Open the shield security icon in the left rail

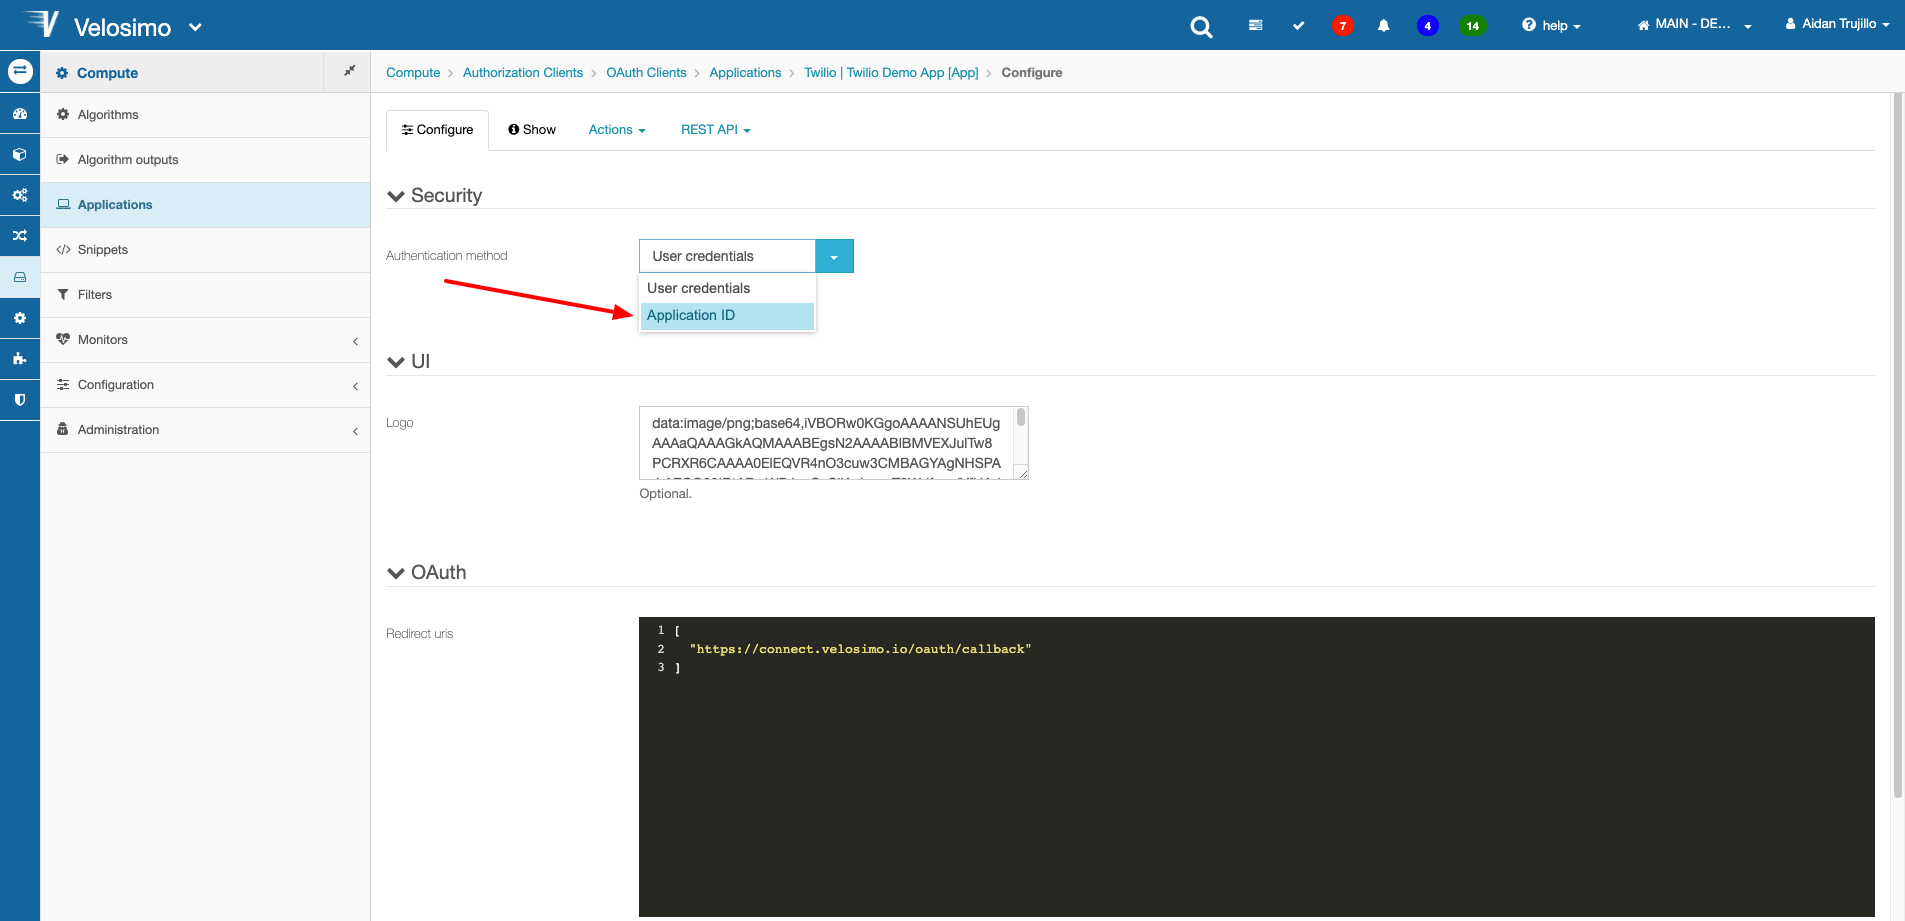pos(20,400)
